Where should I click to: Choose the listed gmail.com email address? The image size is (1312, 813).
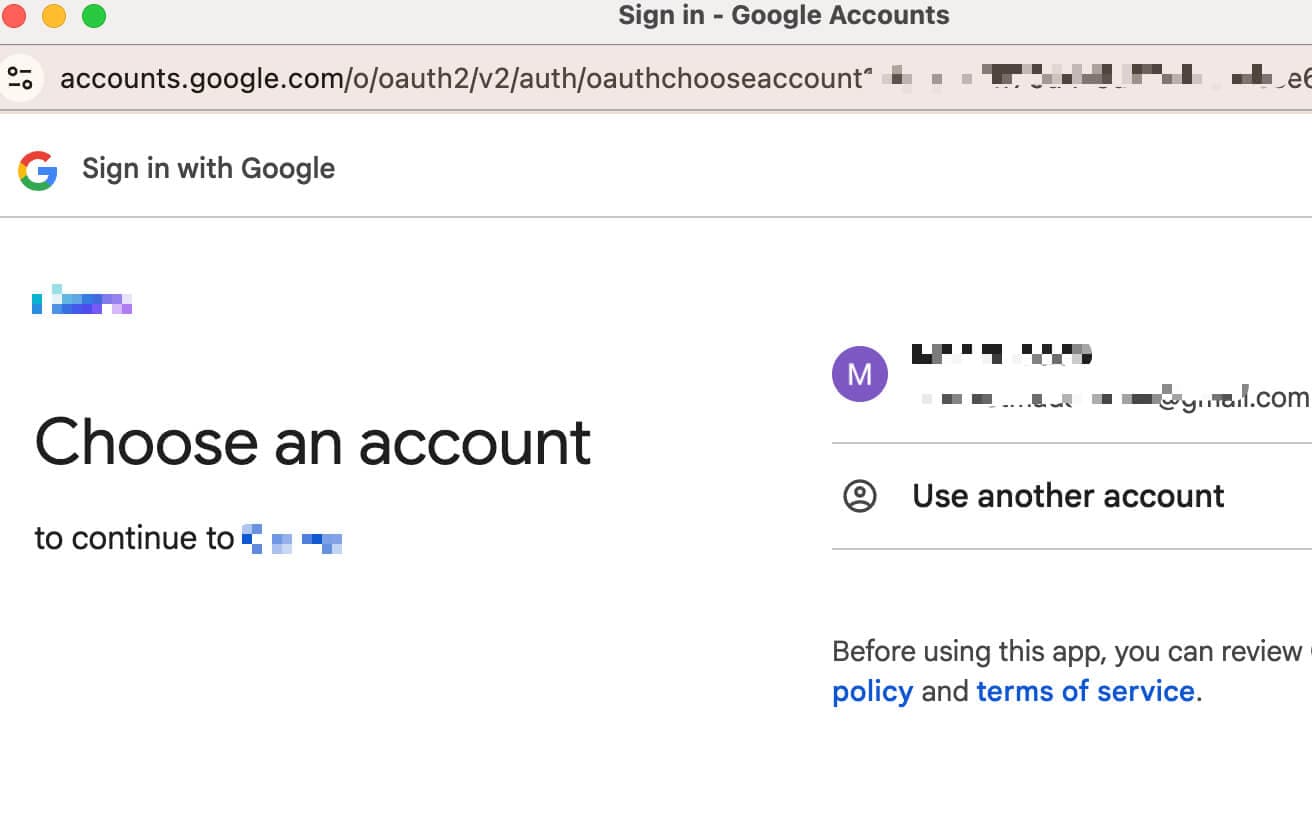click(1112, 399)
